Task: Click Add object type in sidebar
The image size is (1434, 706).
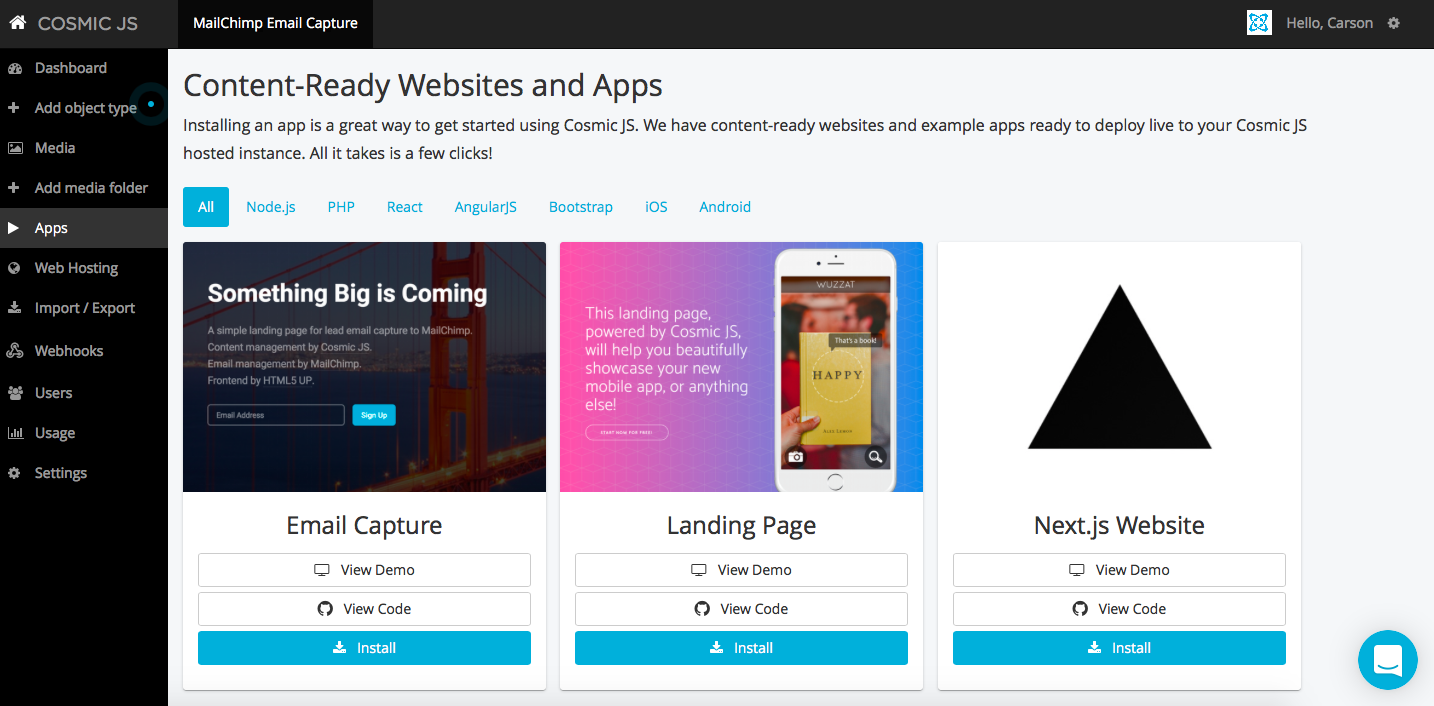Action: pyautogui.click(x=84, y=108)
